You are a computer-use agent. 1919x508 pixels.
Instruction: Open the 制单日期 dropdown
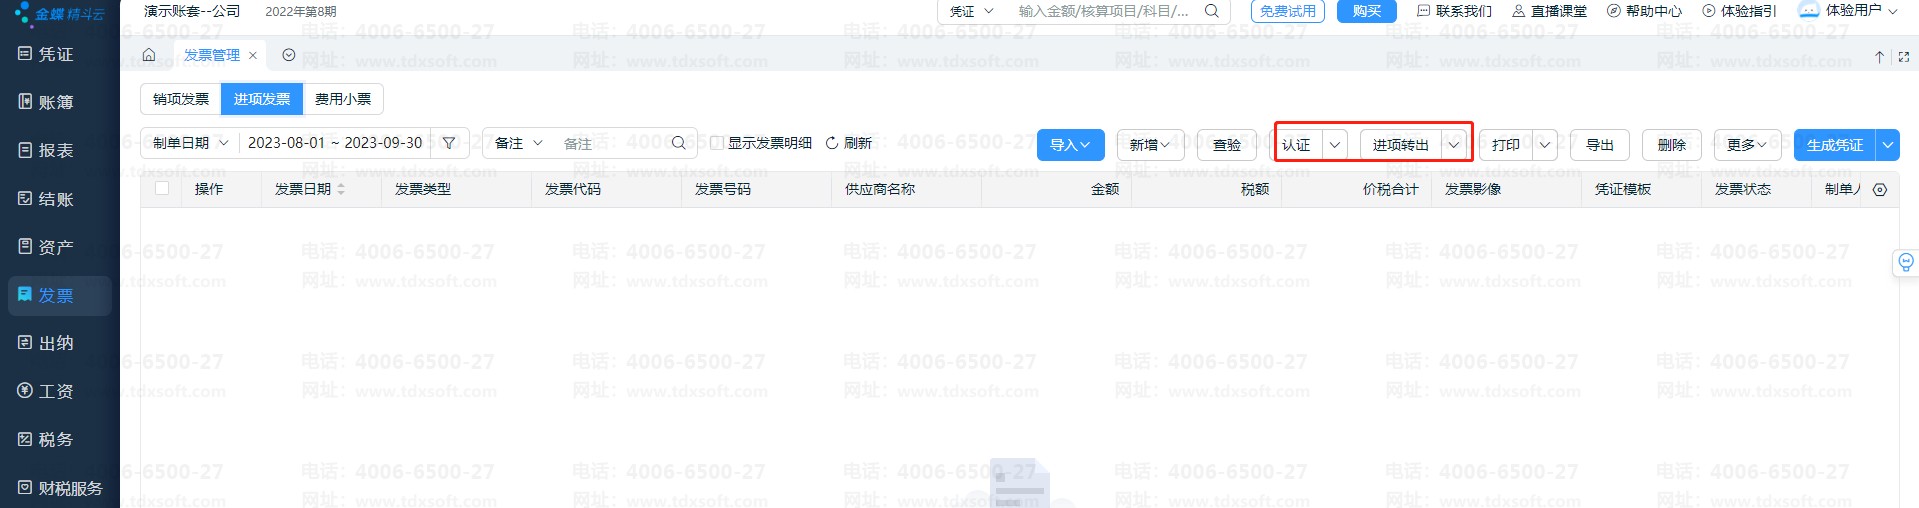pyautogui.click(x=190, y=143)
